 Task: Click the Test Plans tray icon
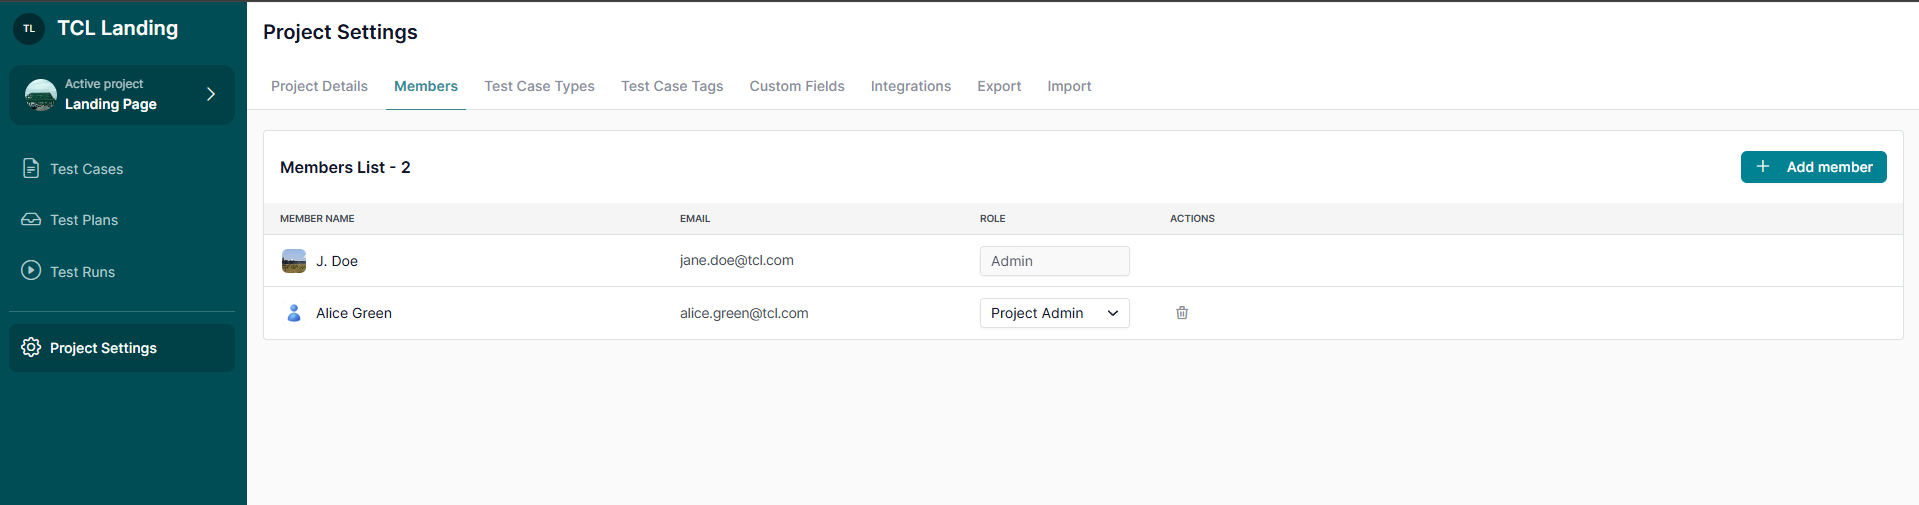coord(31,219)
